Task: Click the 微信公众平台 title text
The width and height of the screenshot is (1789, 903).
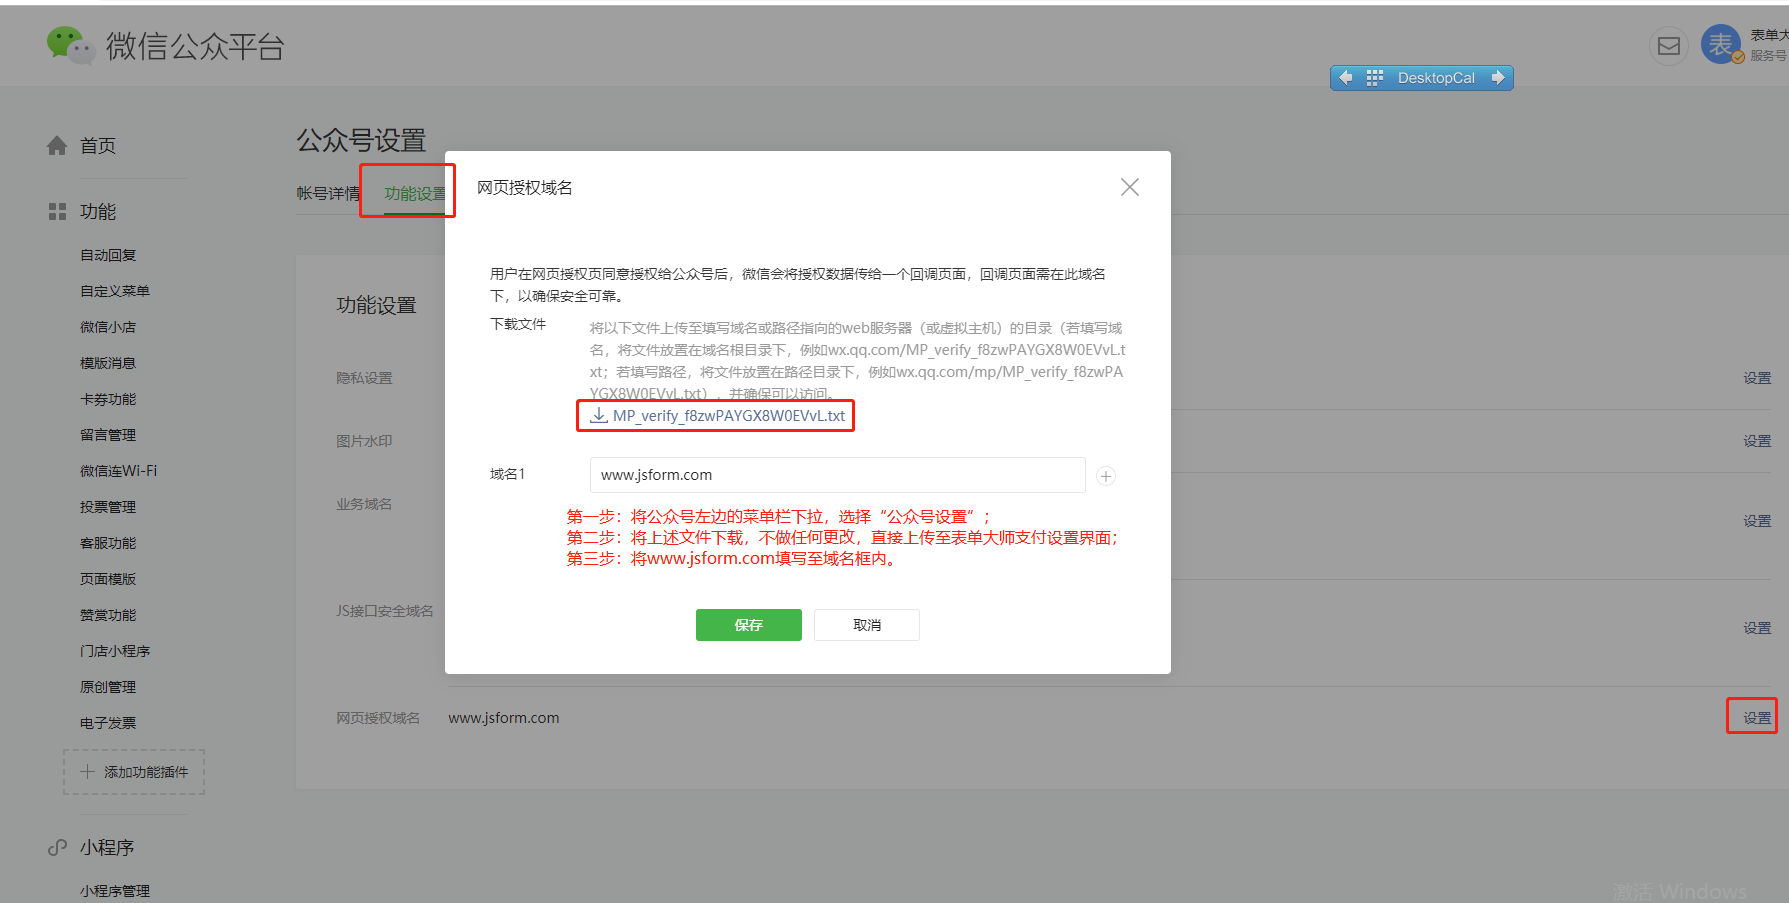Action: click(x=195, y=46)
